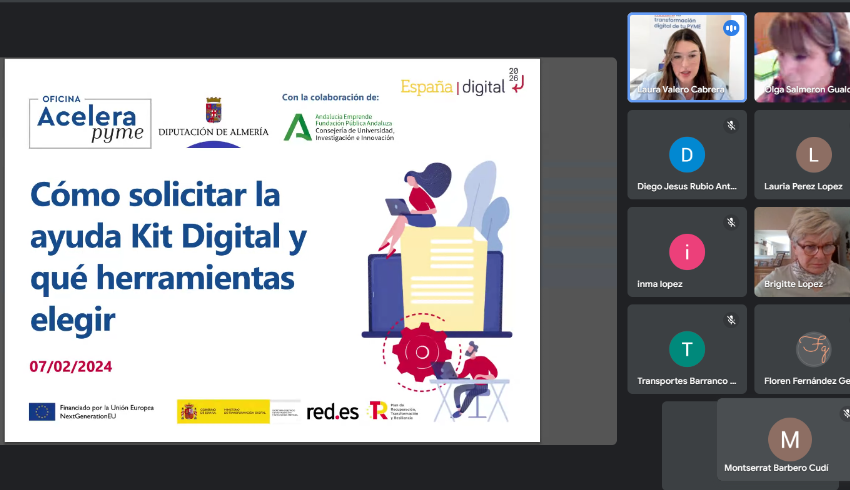Image resolution: width=850 pixels, height=490 pixels.
Task: Click the name label 'Montserrat Barbero Cudí'
Action: coord(776,468)
